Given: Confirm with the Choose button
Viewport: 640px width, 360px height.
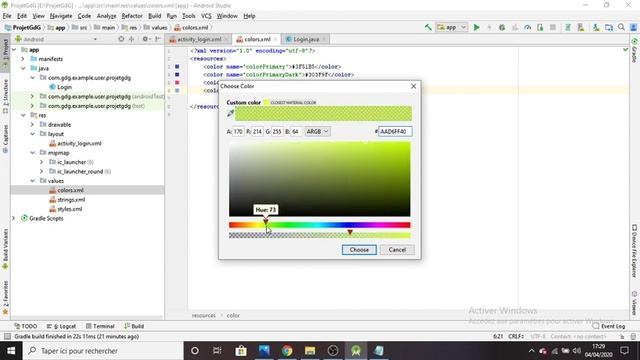Looking at the screenshot, I should [359, 250].
